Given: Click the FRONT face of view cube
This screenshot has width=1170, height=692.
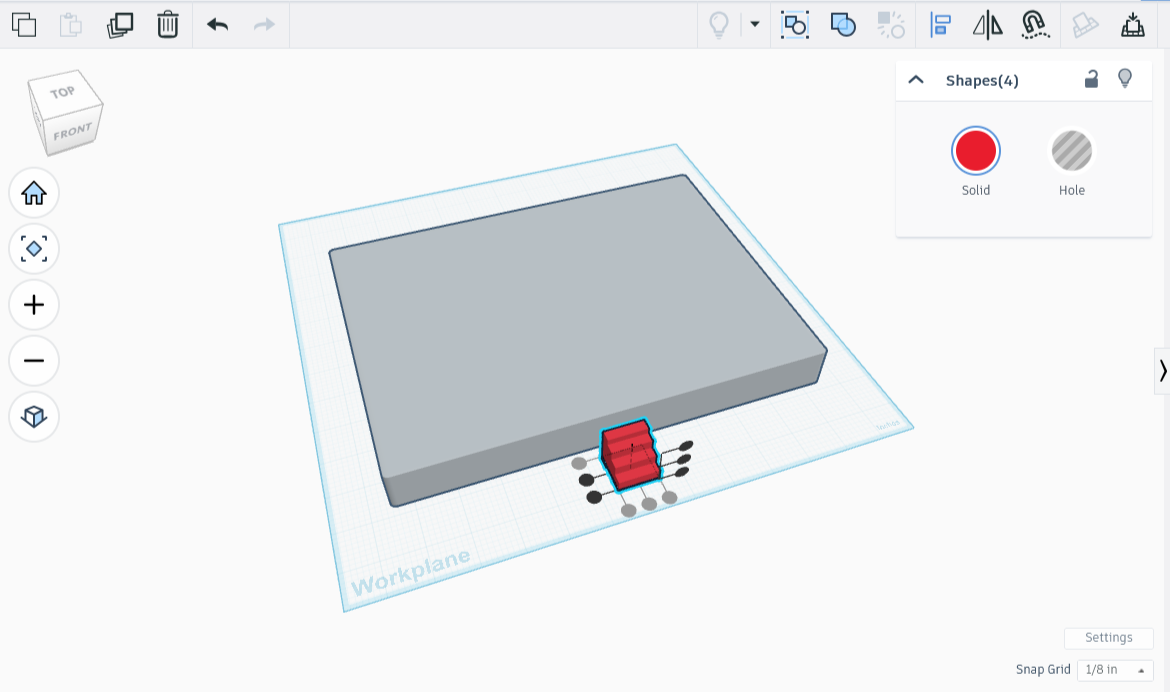Looking at the screenshot, I should pos(73,133).
